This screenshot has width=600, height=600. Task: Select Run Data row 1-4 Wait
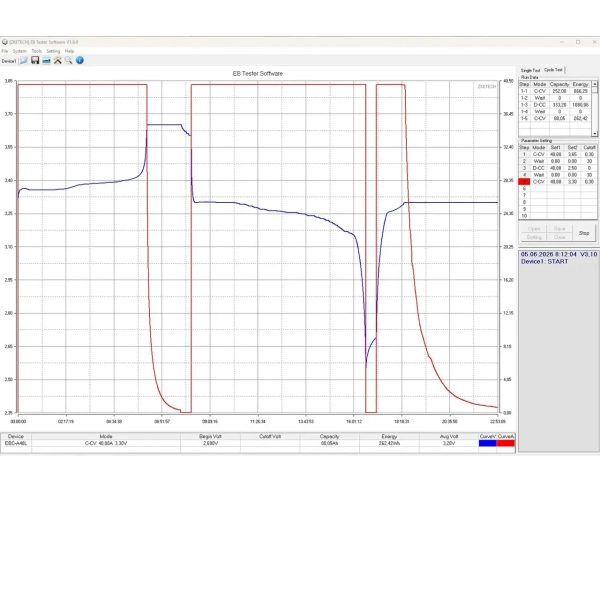point(555,112)
